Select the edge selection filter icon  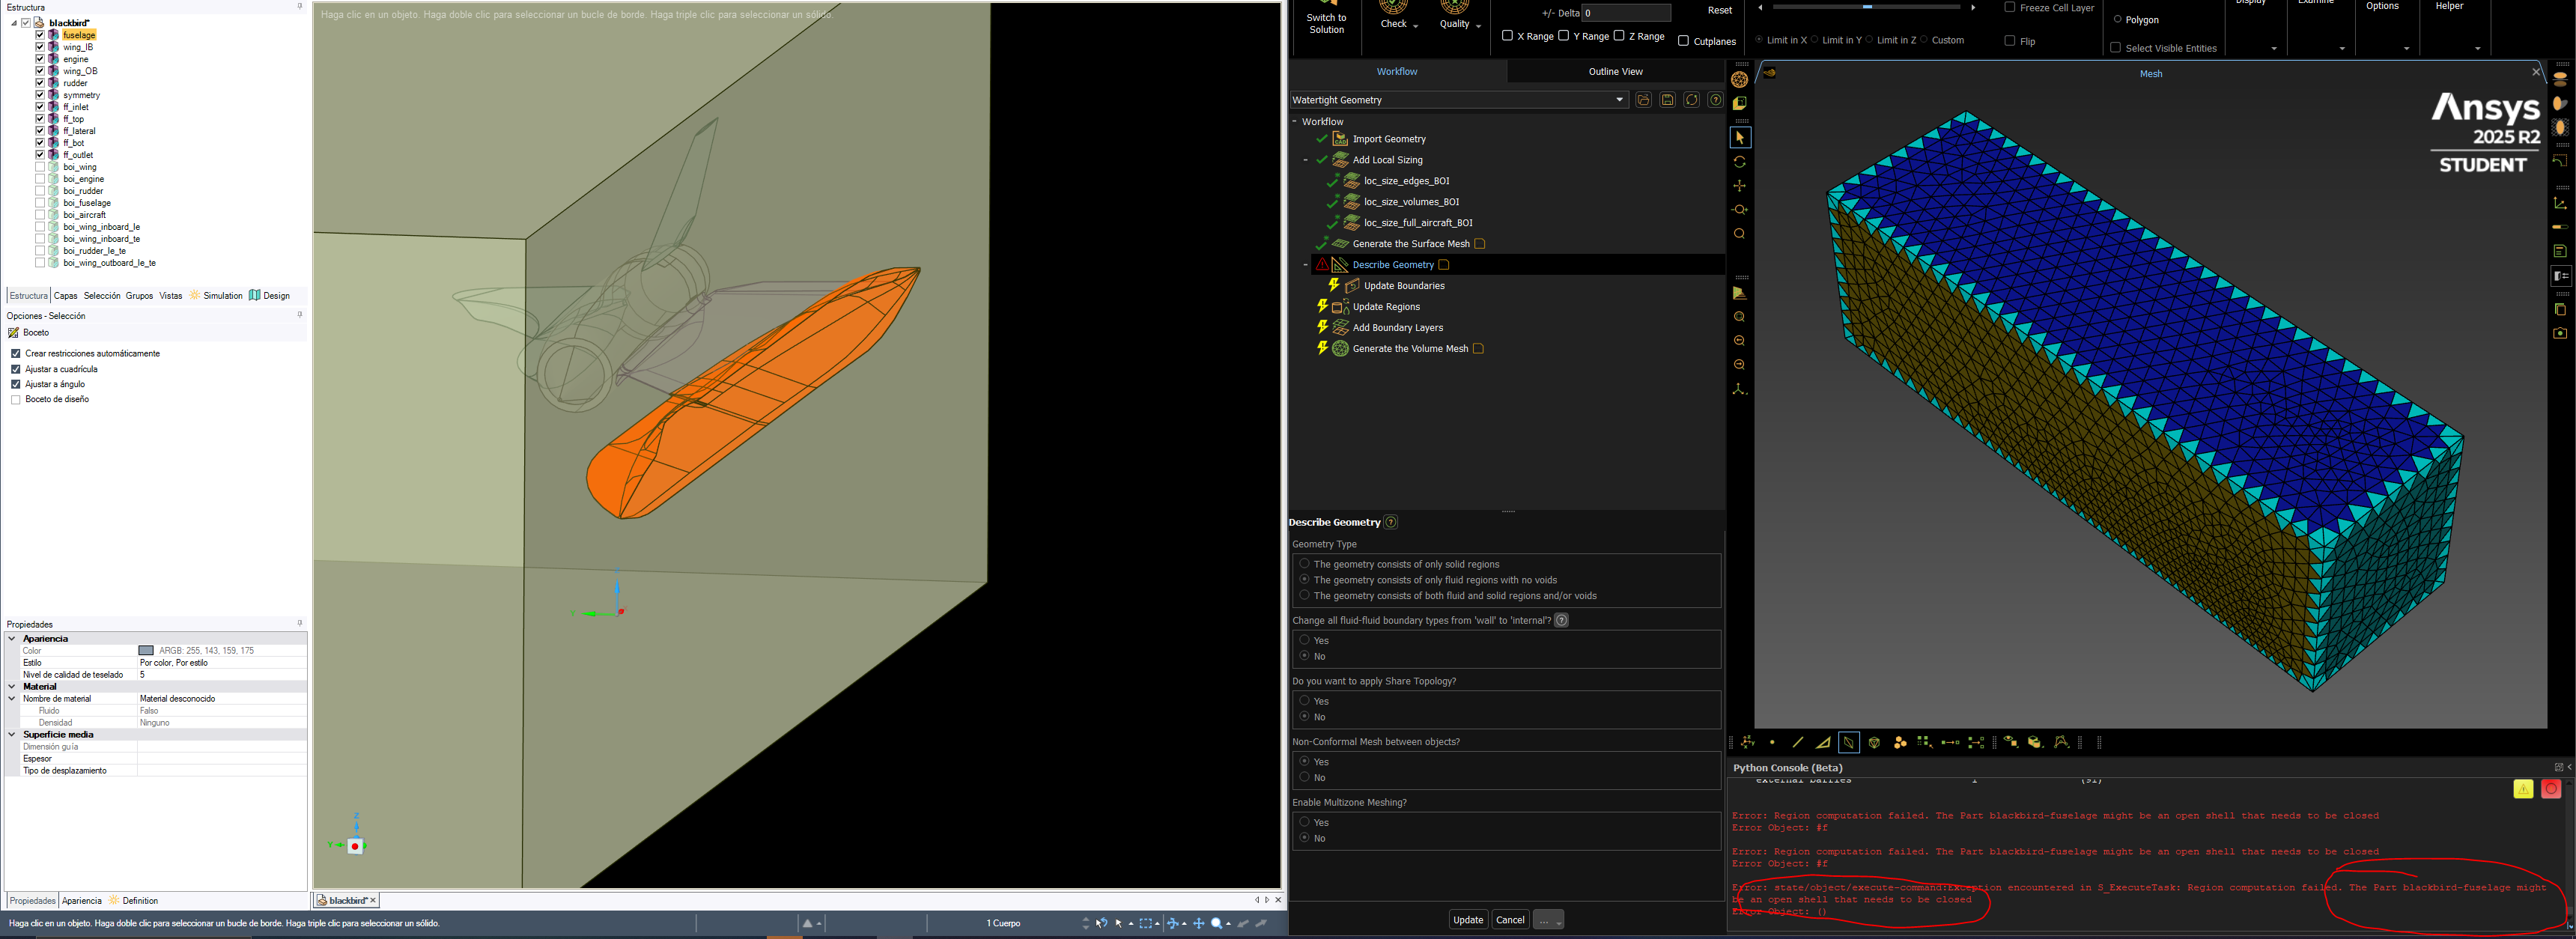point(1798,742)
